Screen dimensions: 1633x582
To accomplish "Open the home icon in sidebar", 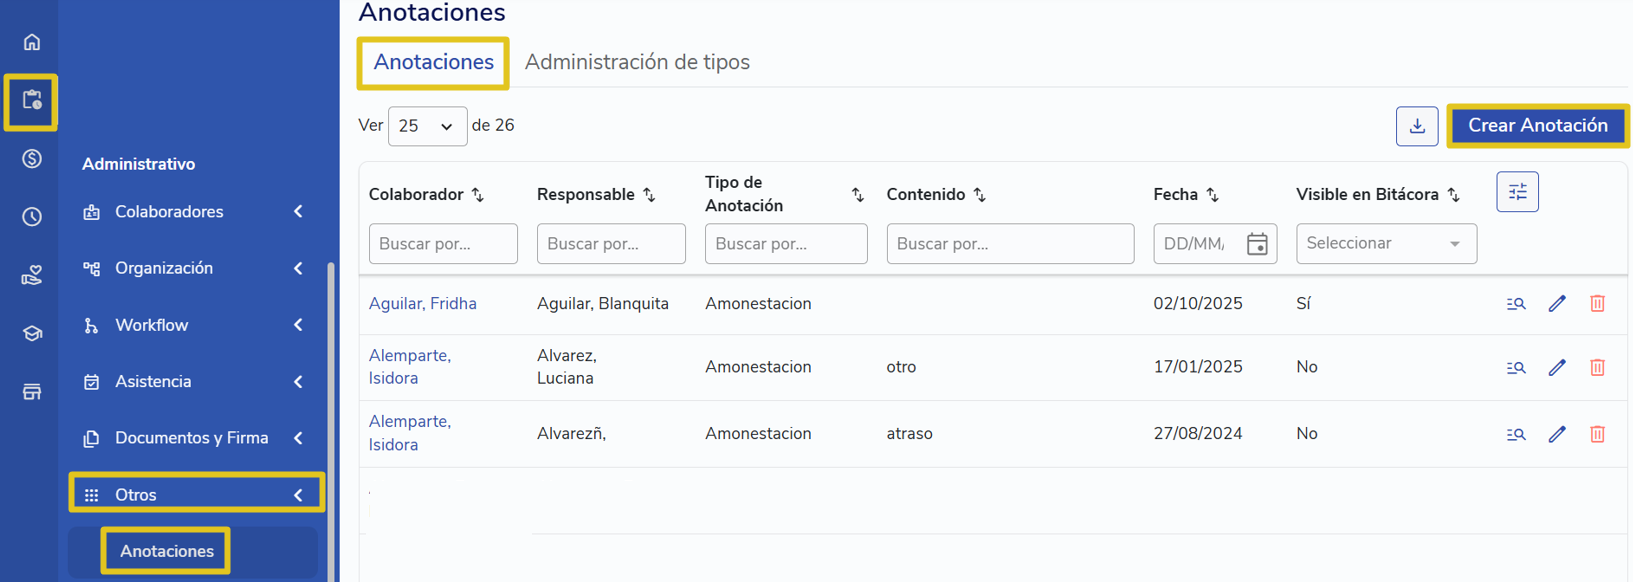I will 32,42.
